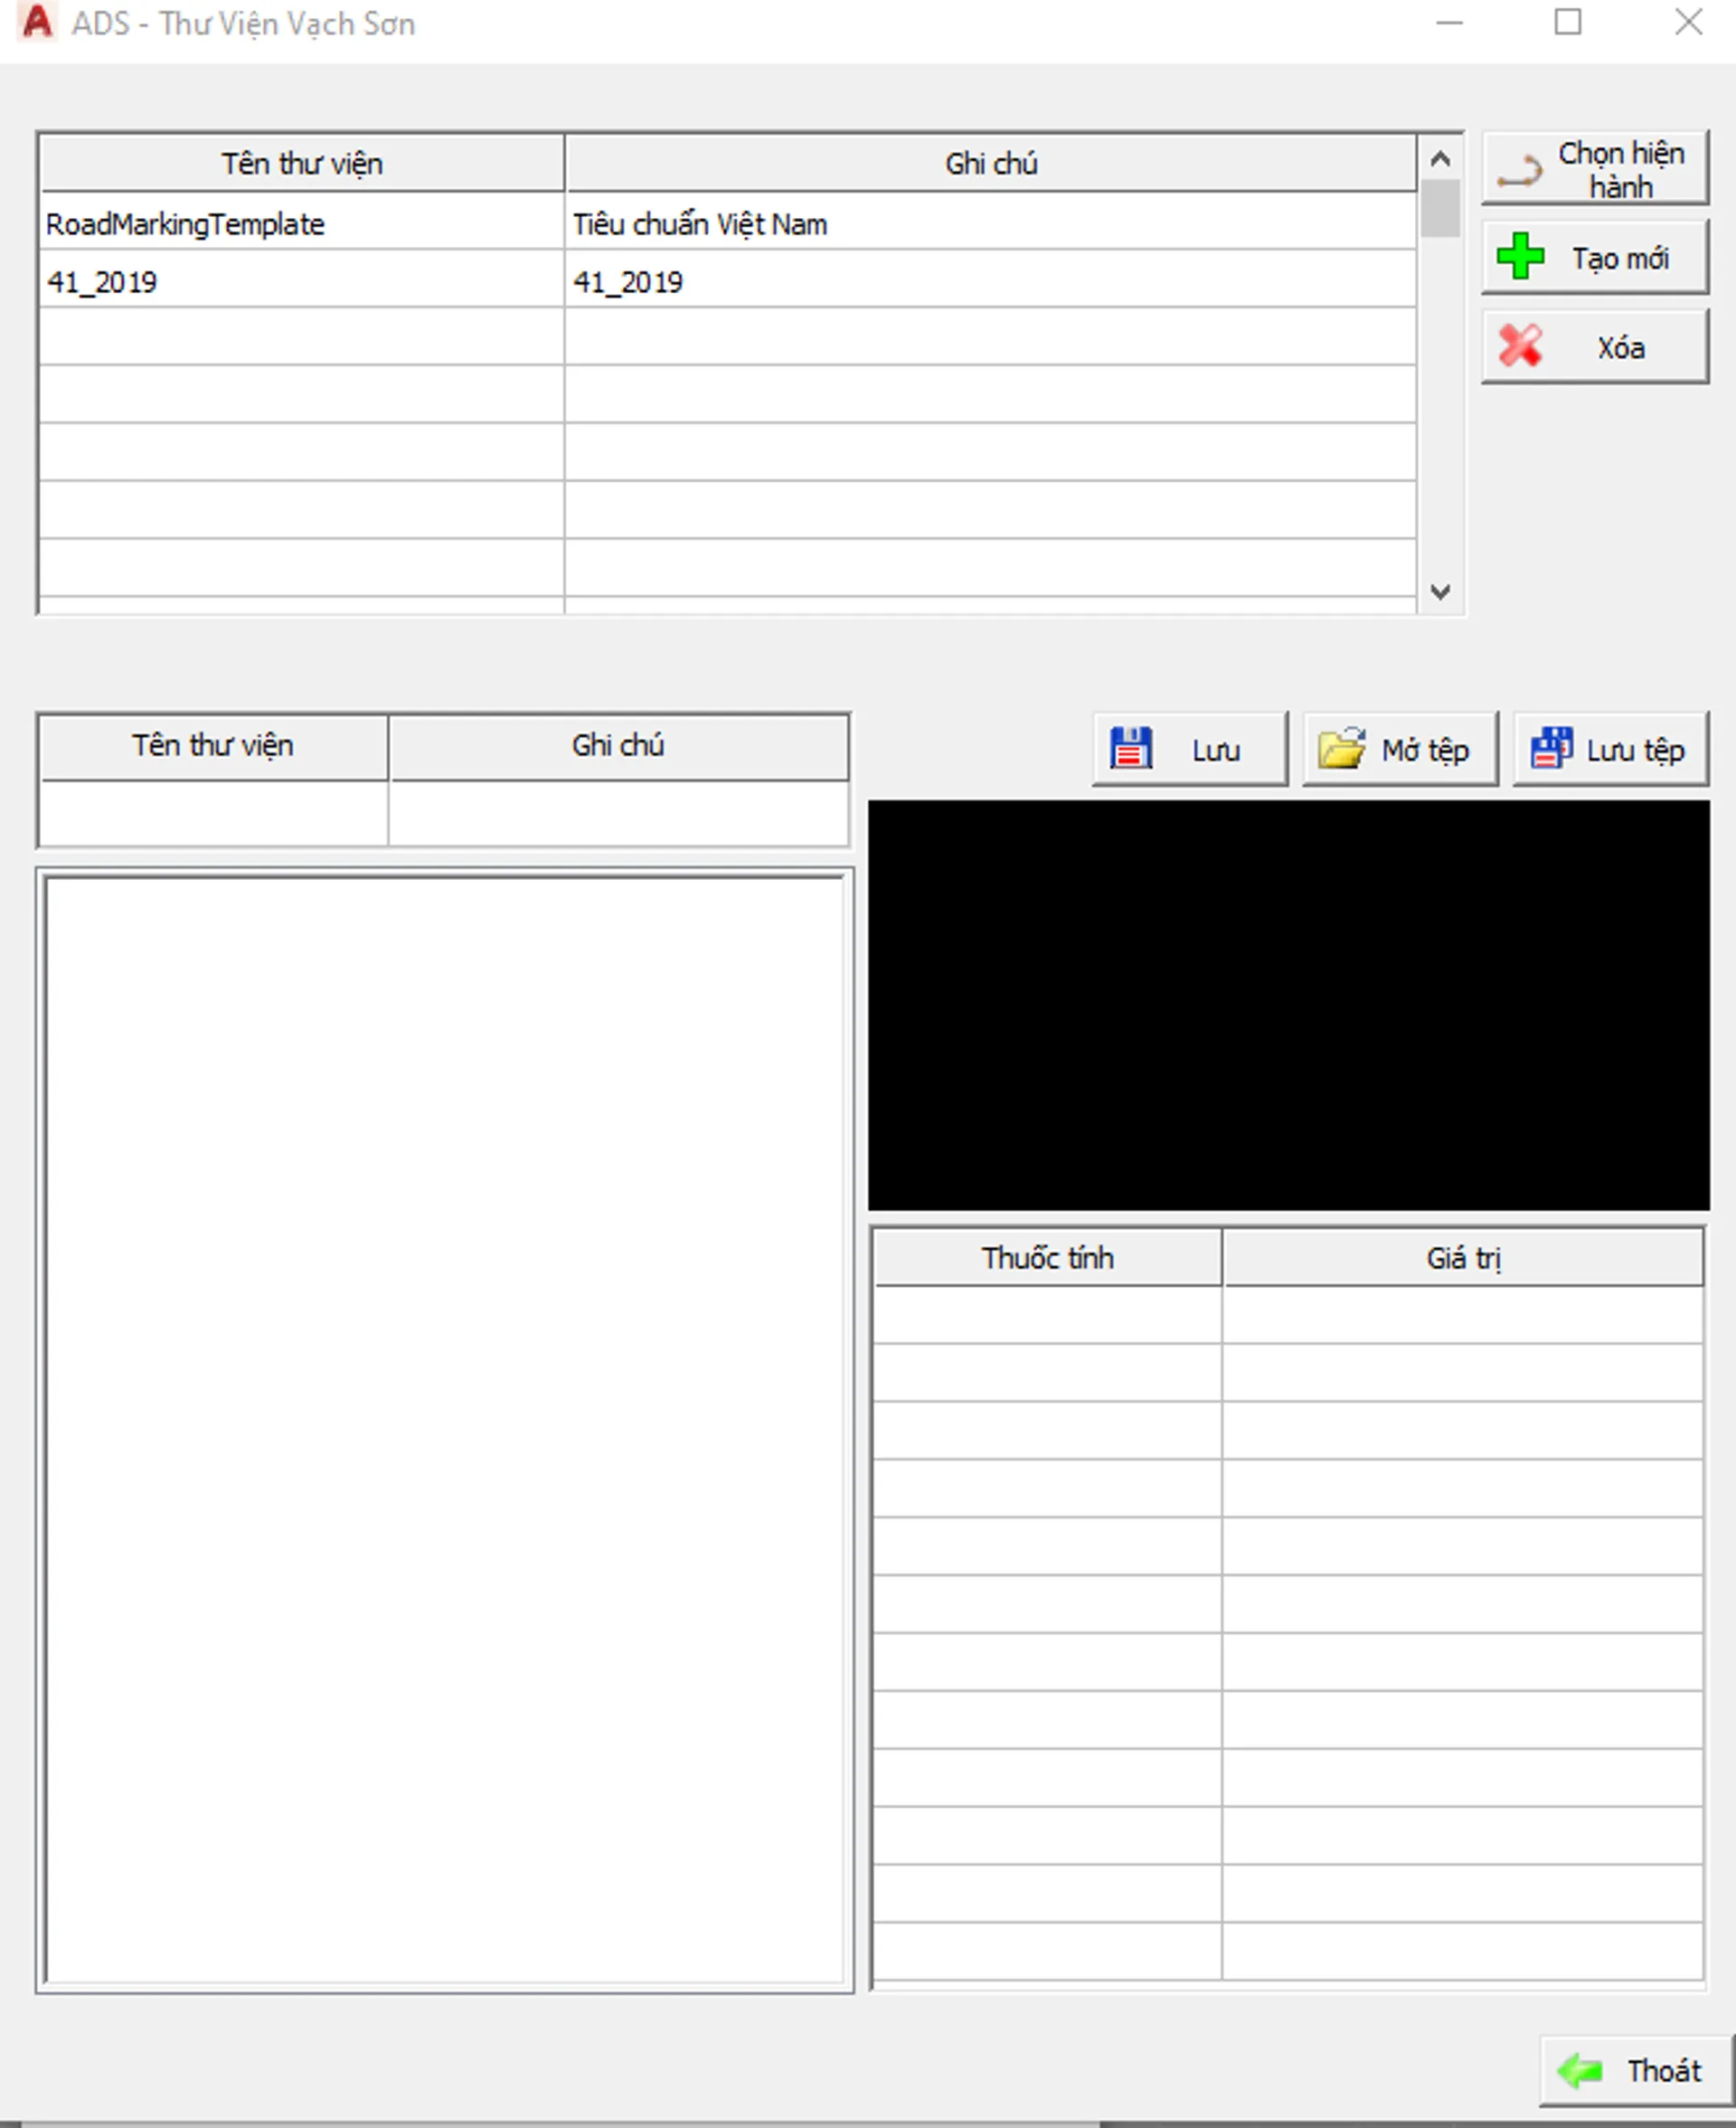Select the 41_2019 library name cell

[x=302, y=280]
